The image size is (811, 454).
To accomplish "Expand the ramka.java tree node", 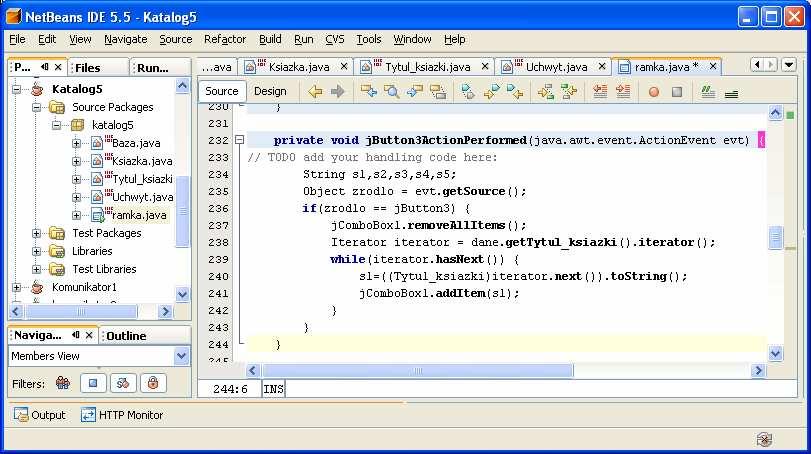I will click(x=77, y=215).
